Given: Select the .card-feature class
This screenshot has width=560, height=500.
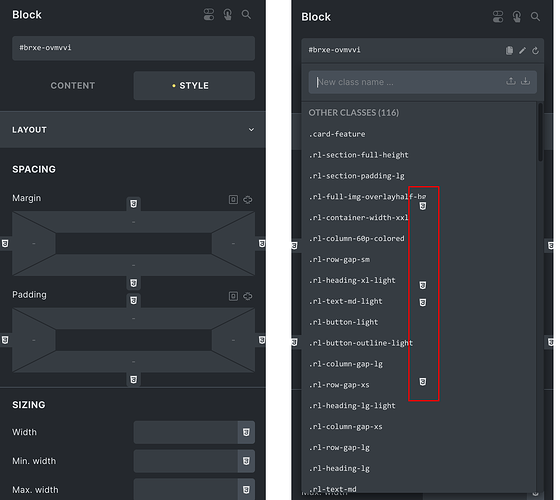Looking at the screenshot, I should (337, 134).
